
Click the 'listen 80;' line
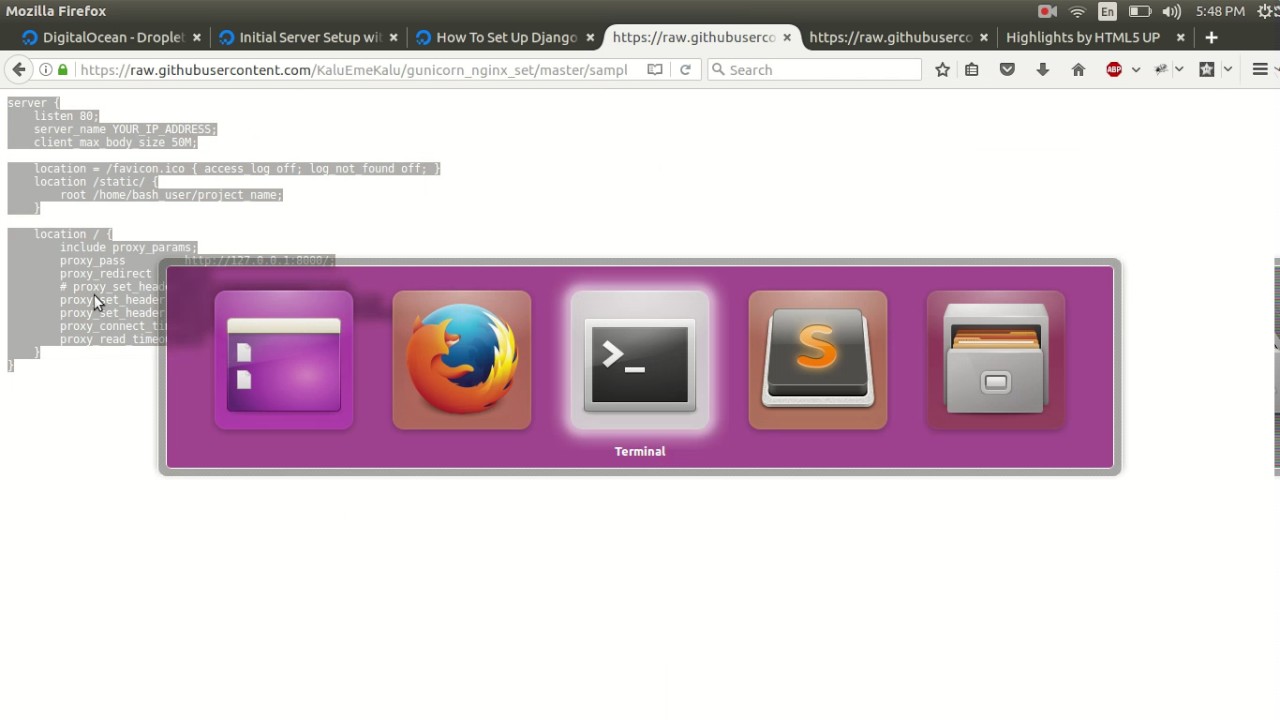click(x=66, y=116)
